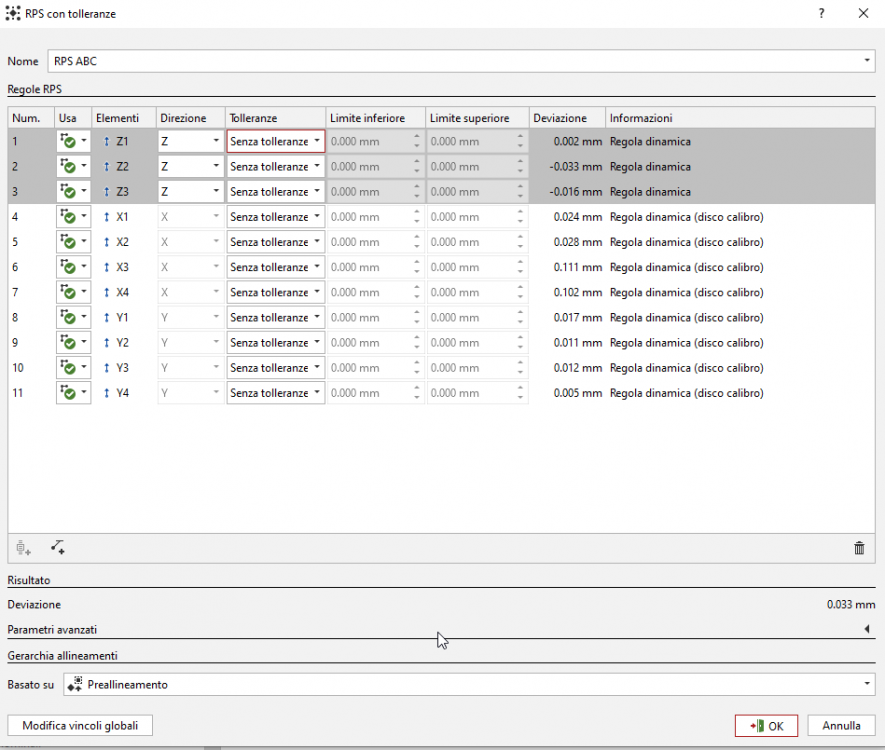This screenshot has width=885, height=750.
Task: Click the add element selection icon
Action: click(57, 547)
